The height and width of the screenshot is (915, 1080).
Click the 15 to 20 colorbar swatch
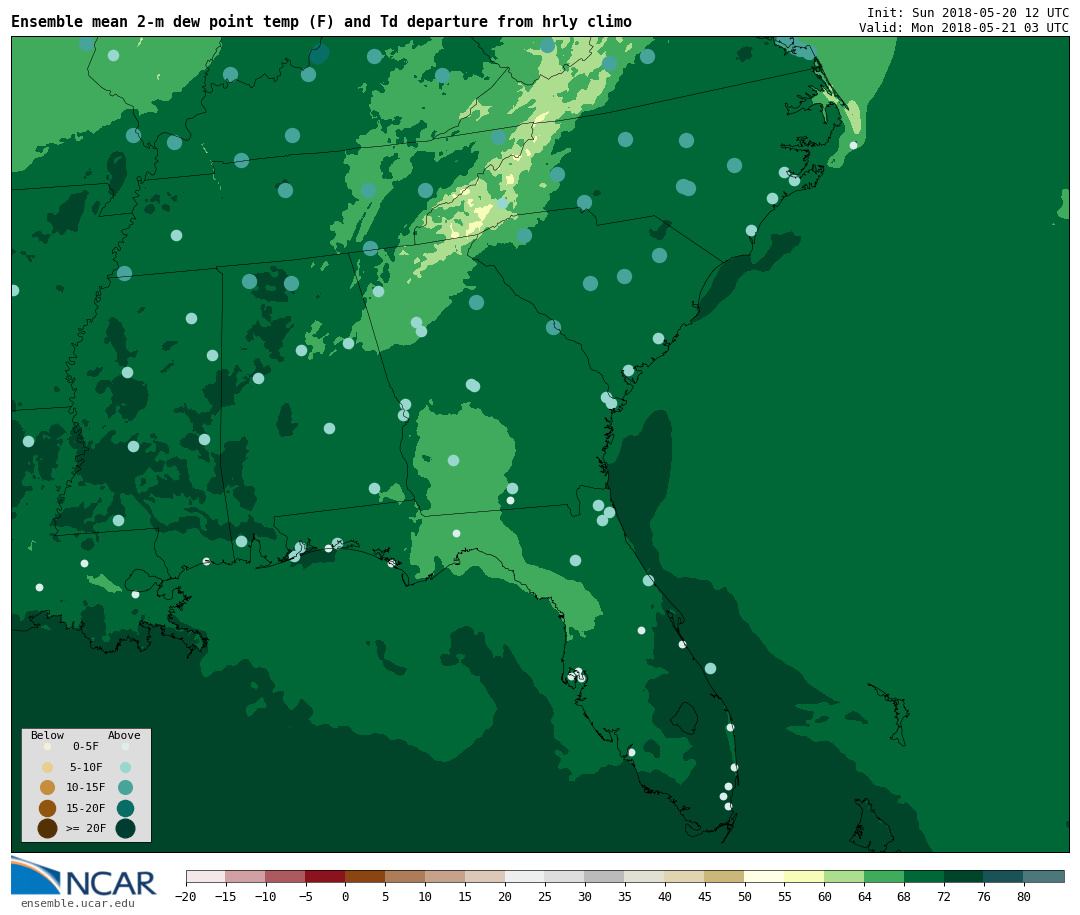[486, 876]
